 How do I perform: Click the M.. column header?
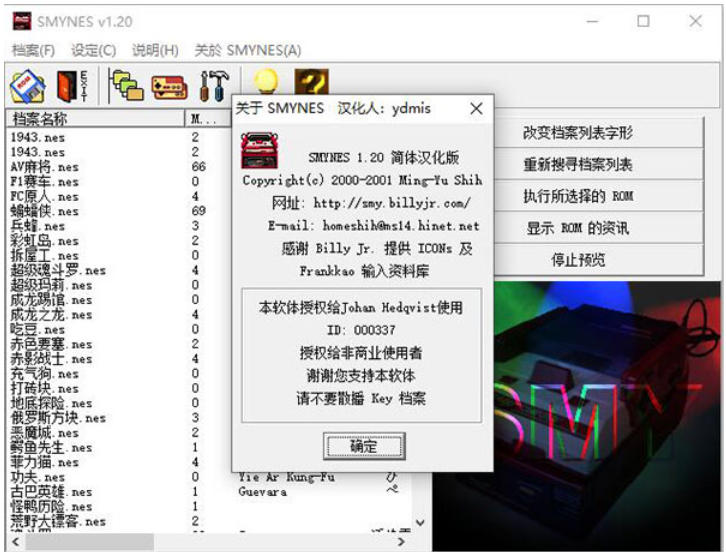(207, 119)
